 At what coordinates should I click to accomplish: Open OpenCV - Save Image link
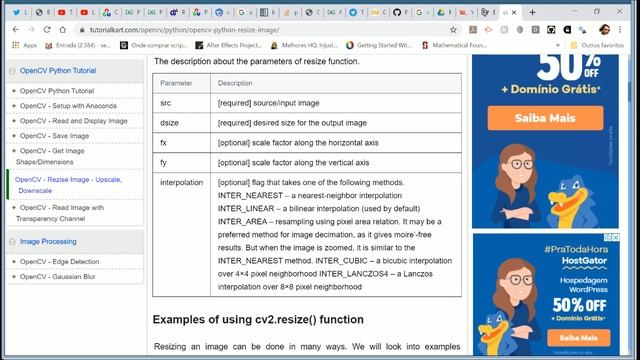(x=54, y=136)
